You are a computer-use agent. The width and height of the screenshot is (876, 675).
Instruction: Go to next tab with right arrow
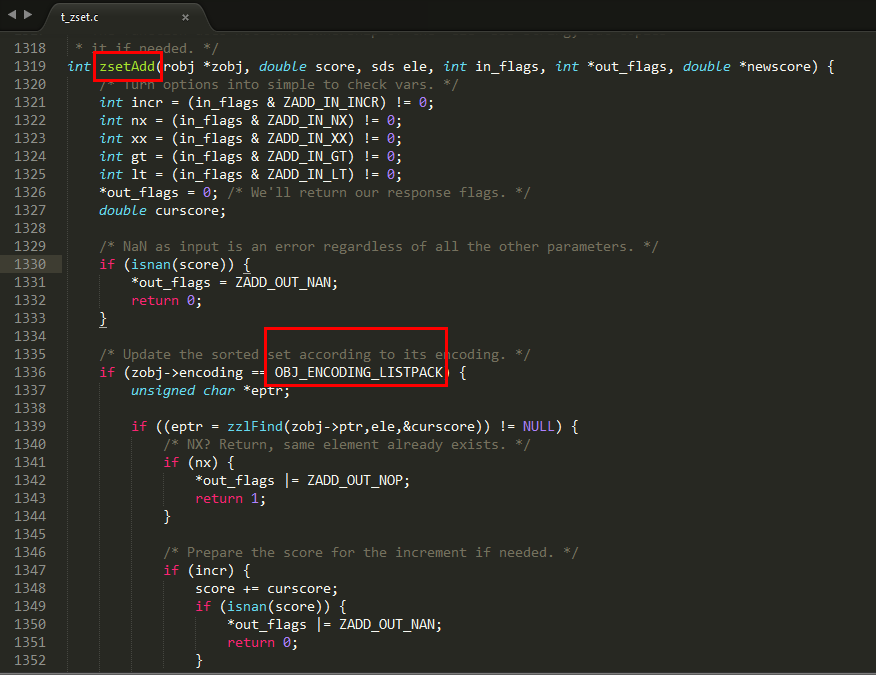pos(28,15)
